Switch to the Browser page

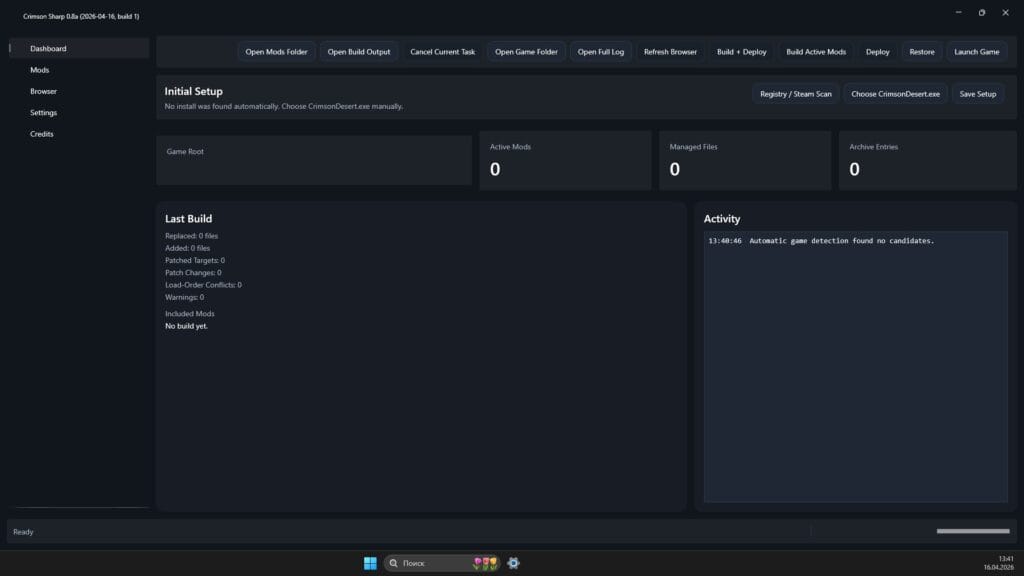79,91
